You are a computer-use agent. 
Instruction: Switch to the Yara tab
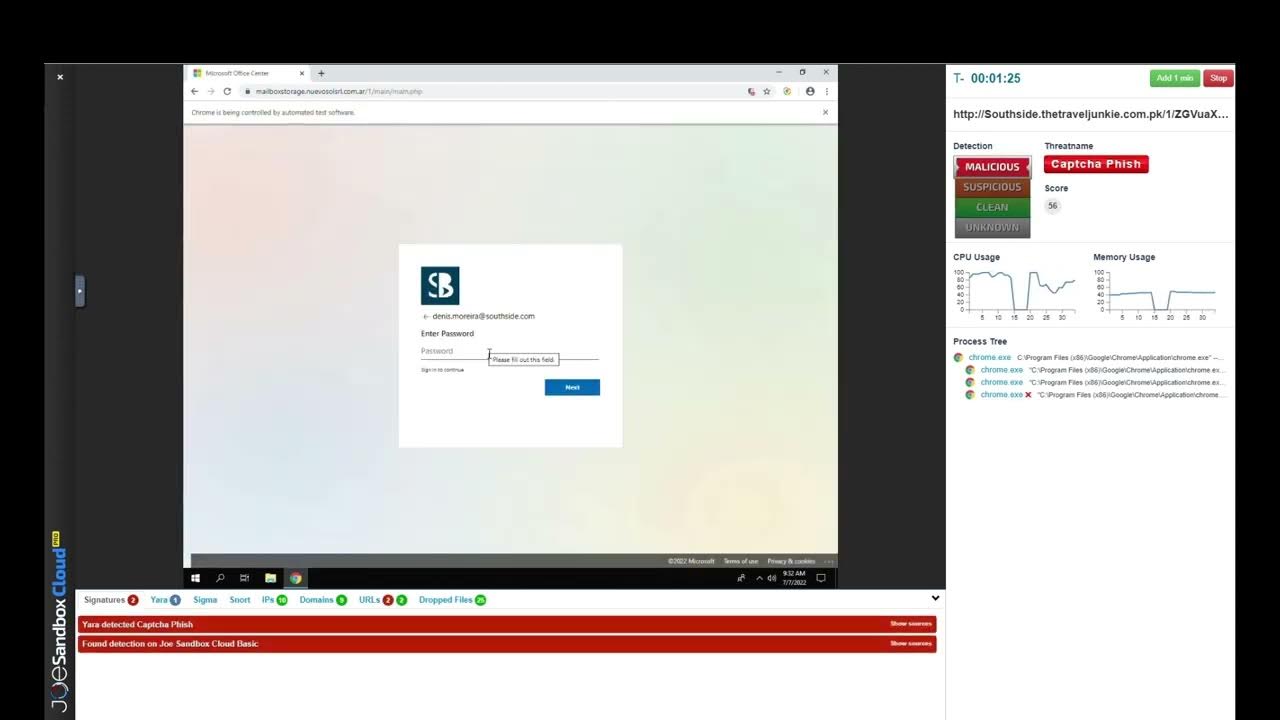point(165,600)
